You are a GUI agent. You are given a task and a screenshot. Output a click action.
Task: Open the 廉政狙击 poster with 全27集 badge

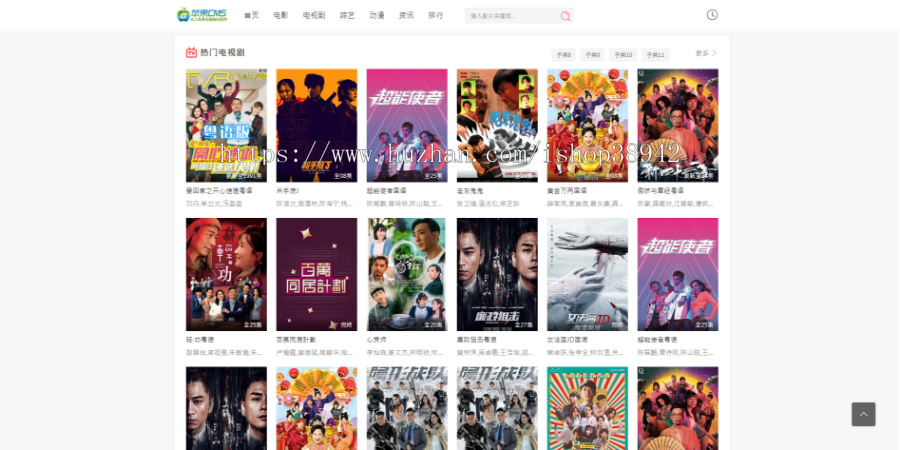point(497,274)
